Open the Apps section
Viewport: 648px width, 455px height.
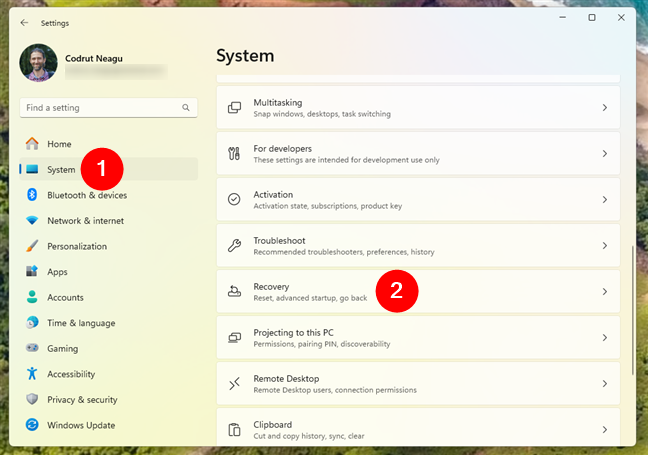108,272
